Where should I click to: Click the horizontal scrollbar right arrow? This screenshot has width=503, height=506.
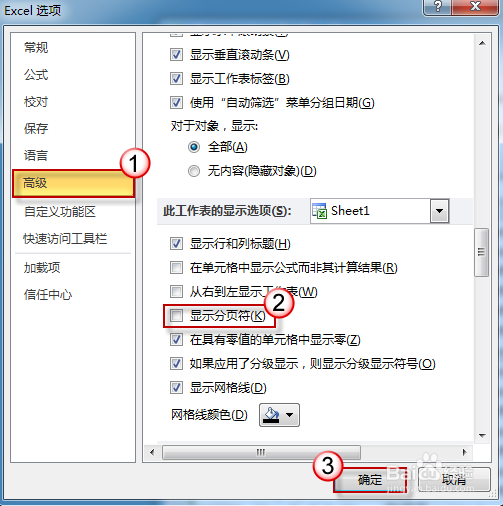pyautogui.click(x=465, y=452)
